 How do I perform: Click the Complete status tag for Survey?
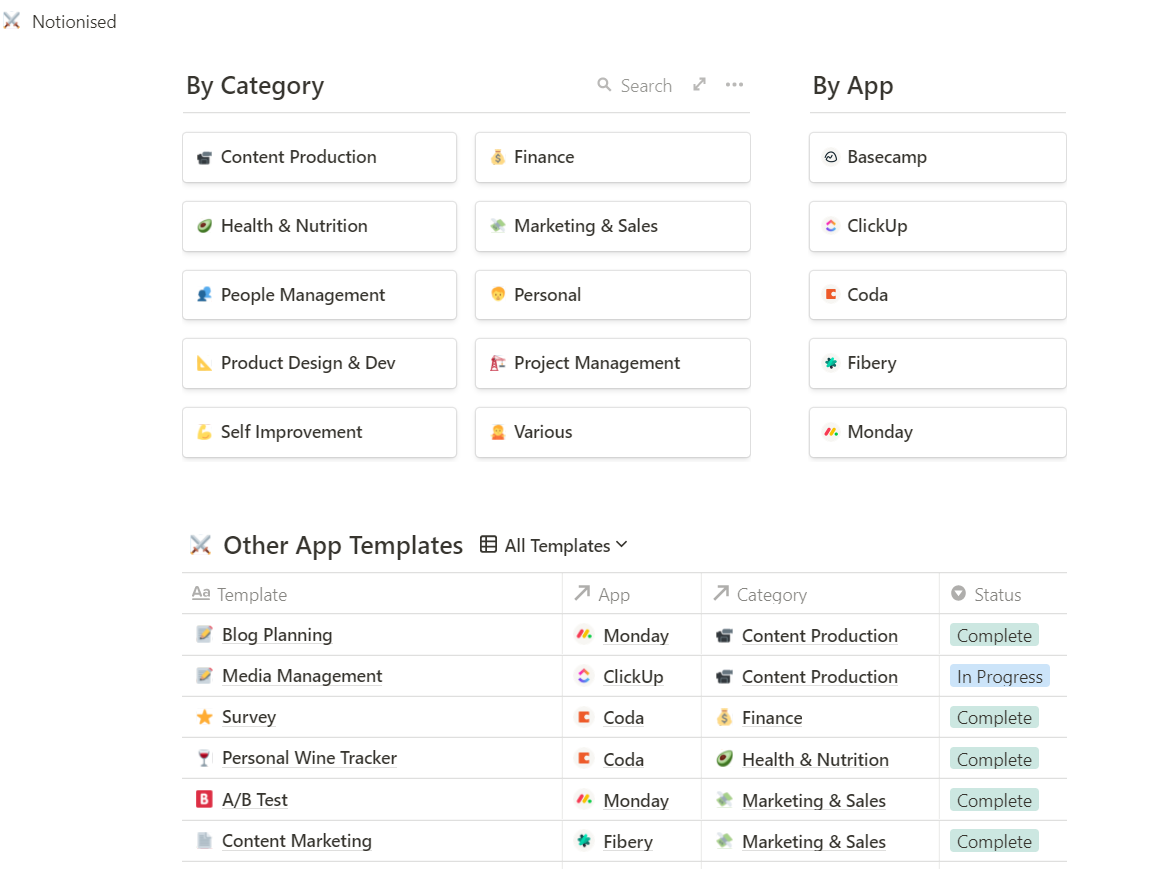[994, 717]
